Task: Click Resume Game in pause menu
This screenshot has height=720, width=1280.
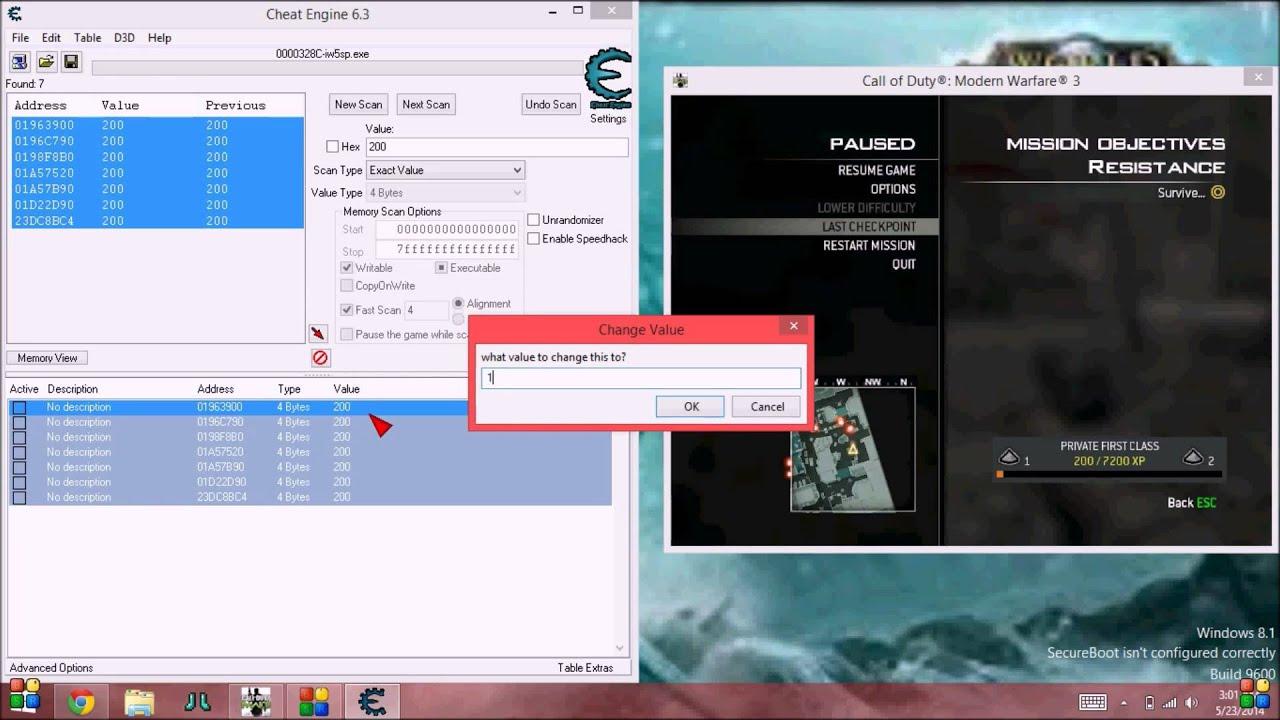Action: pyautogui.click(x=876, y=170)
